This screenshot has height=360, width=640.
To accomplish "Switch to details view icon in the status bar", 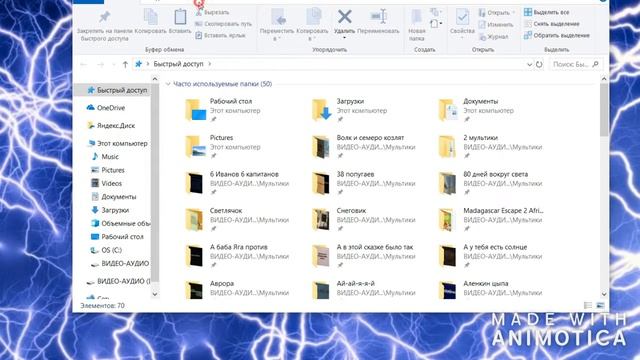I will [588, 305].
